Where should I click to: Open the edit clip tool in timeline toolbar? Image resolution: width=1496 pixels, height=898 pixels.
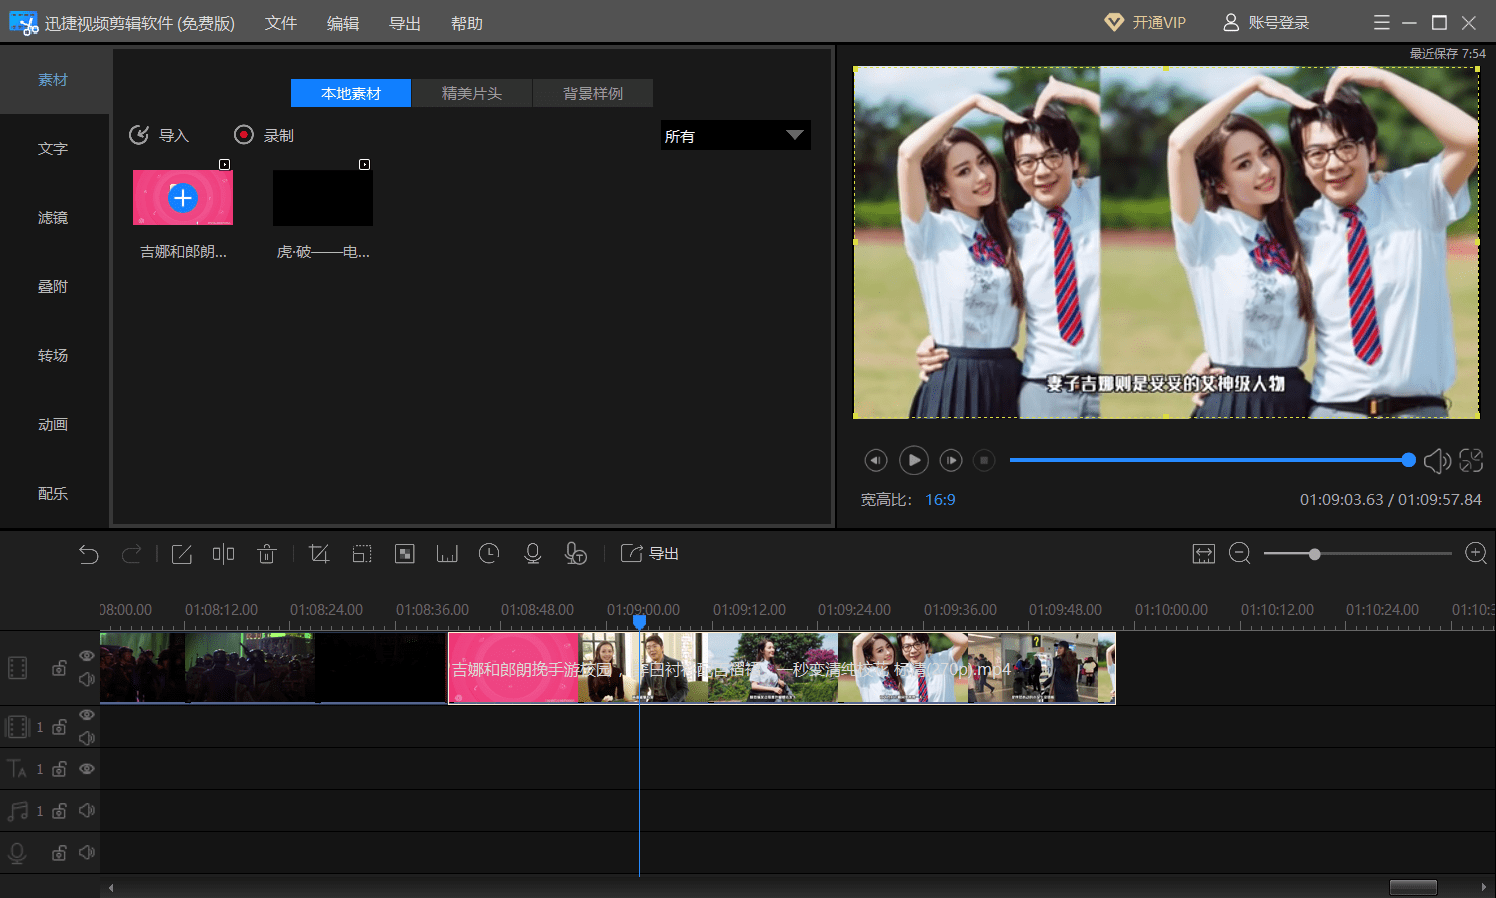point(181,554)
